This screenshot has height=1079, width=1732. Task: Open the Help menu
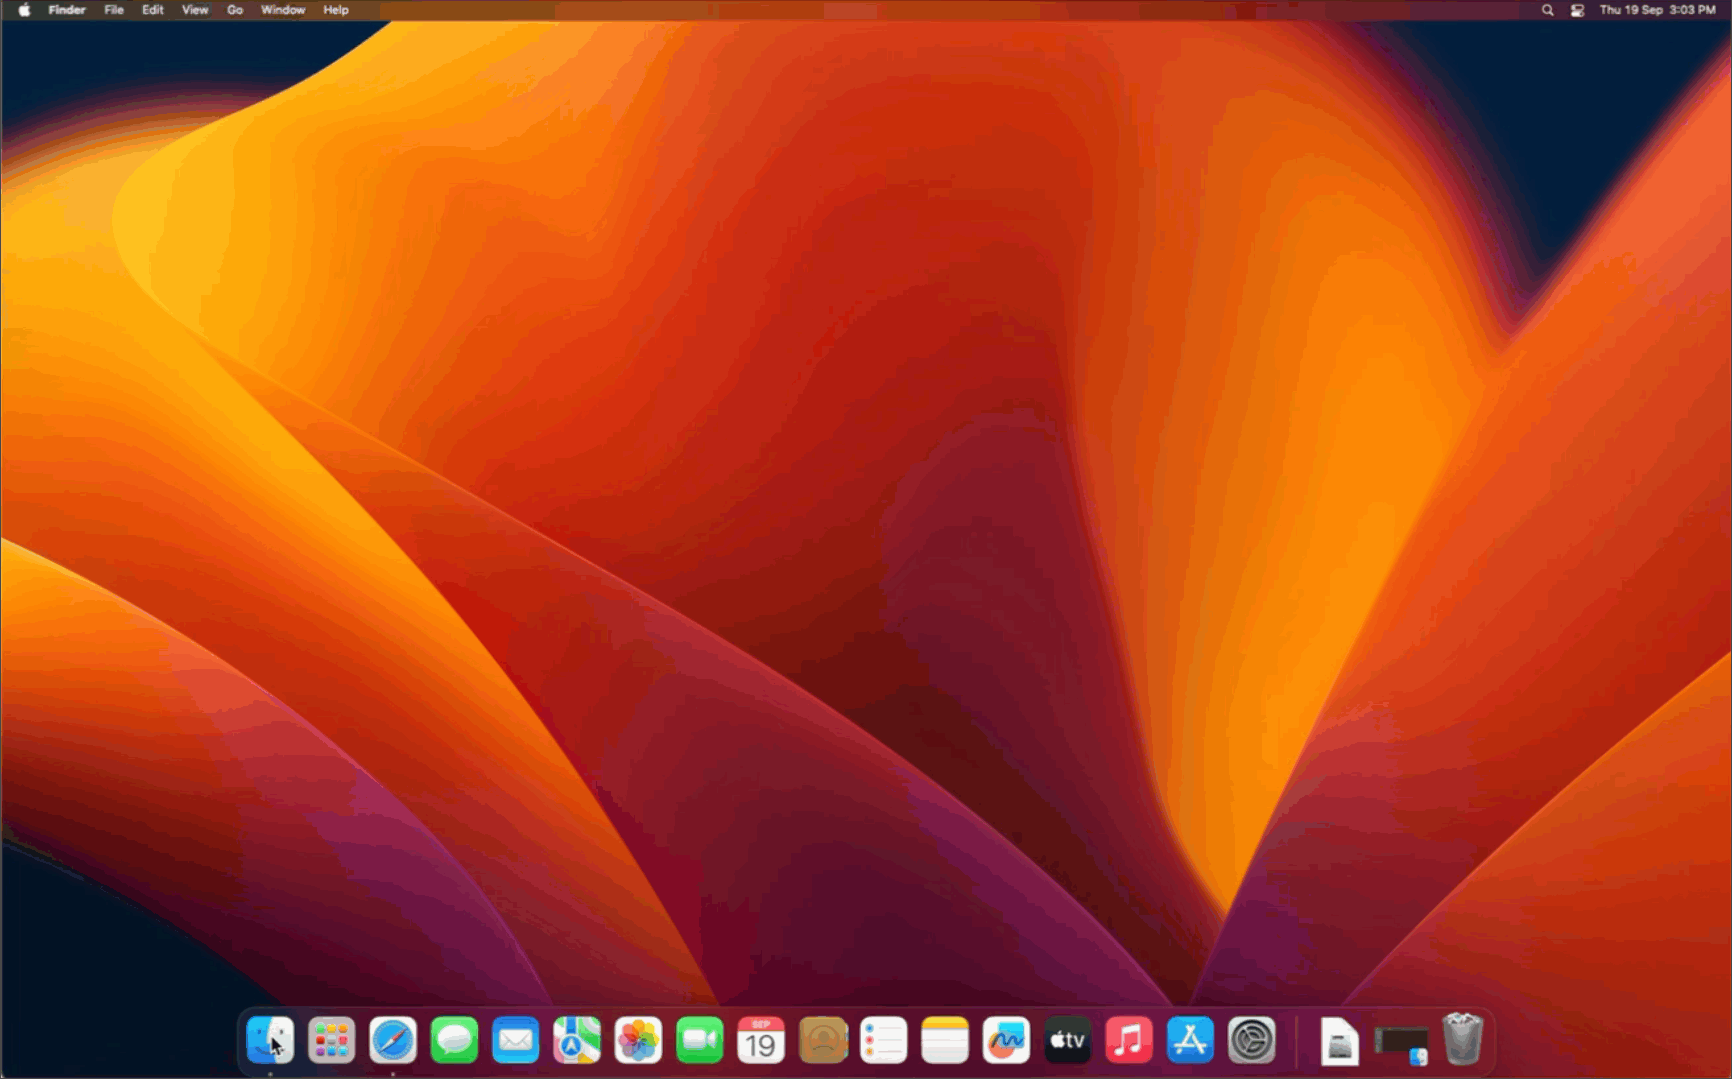(336, 10)
